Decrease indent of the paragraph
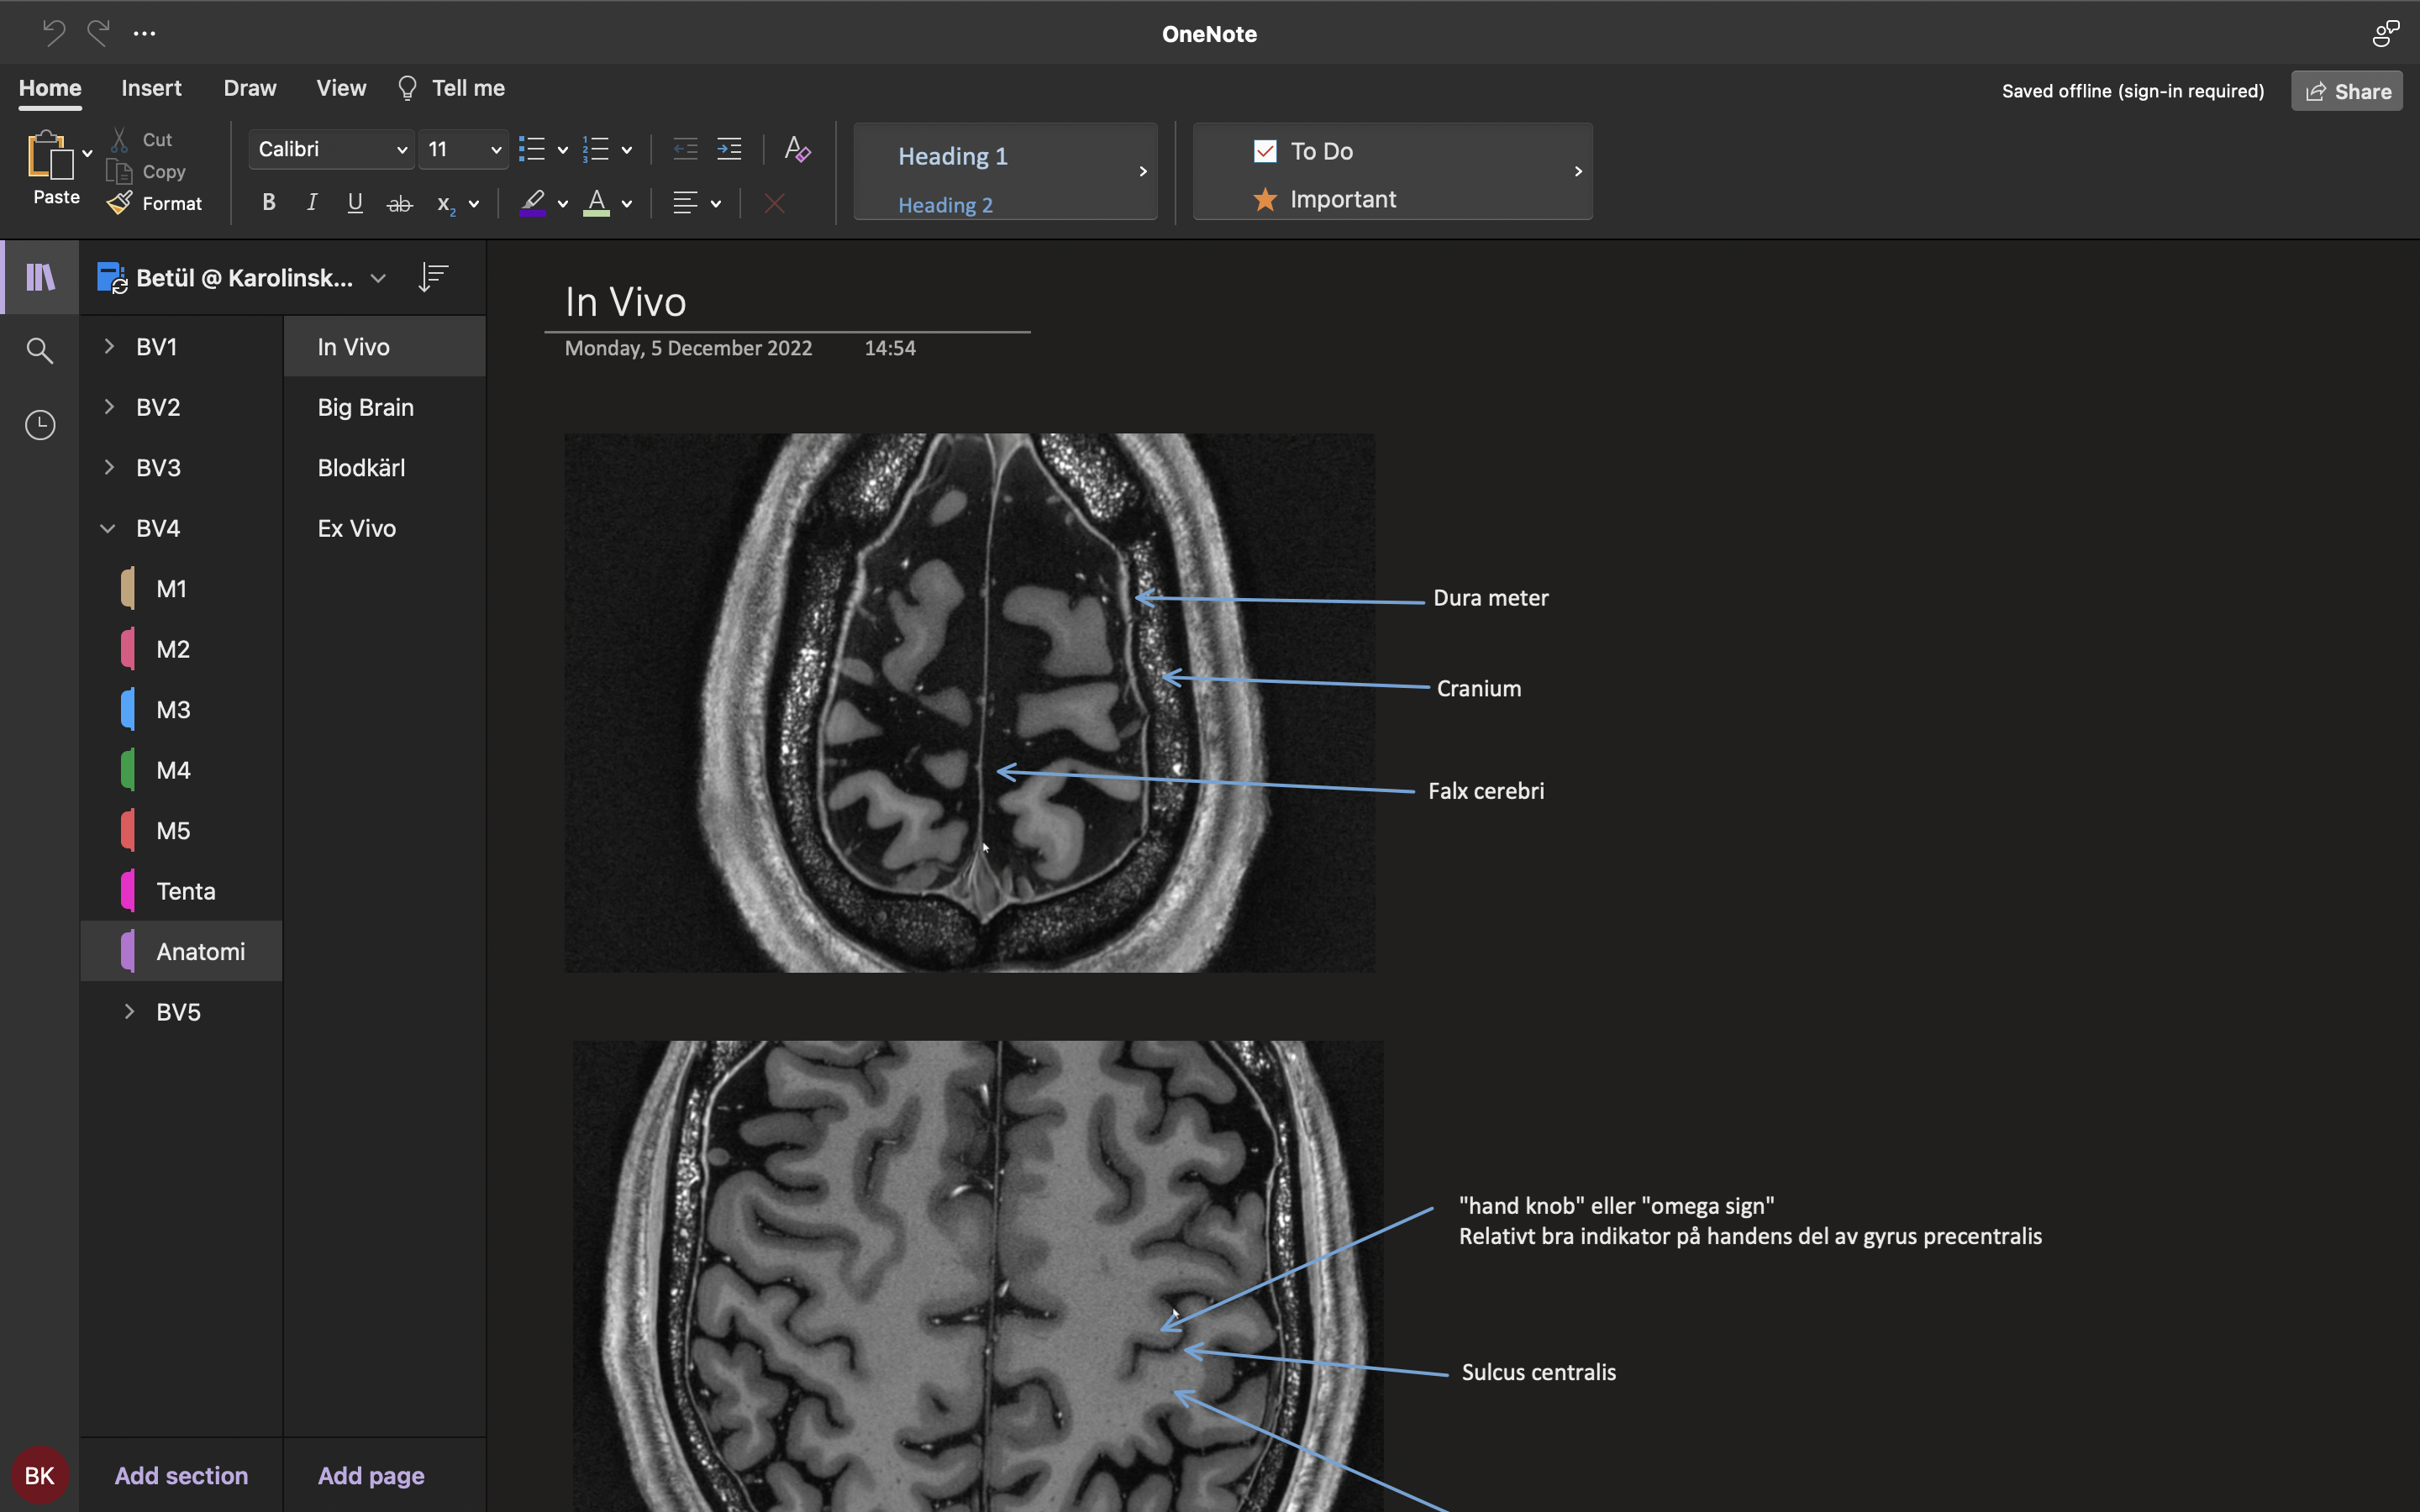 pos(685,149)
